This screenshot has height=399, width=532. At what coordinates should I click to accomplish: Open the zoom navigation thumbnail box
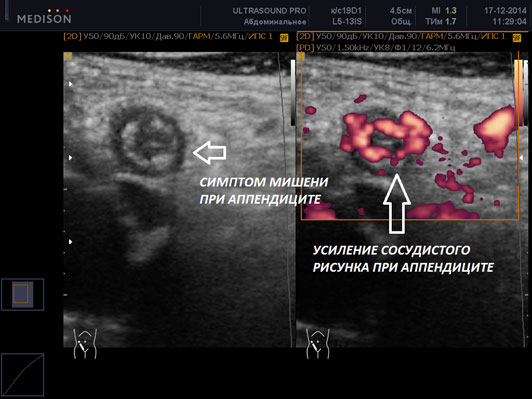tap(22, 294)
